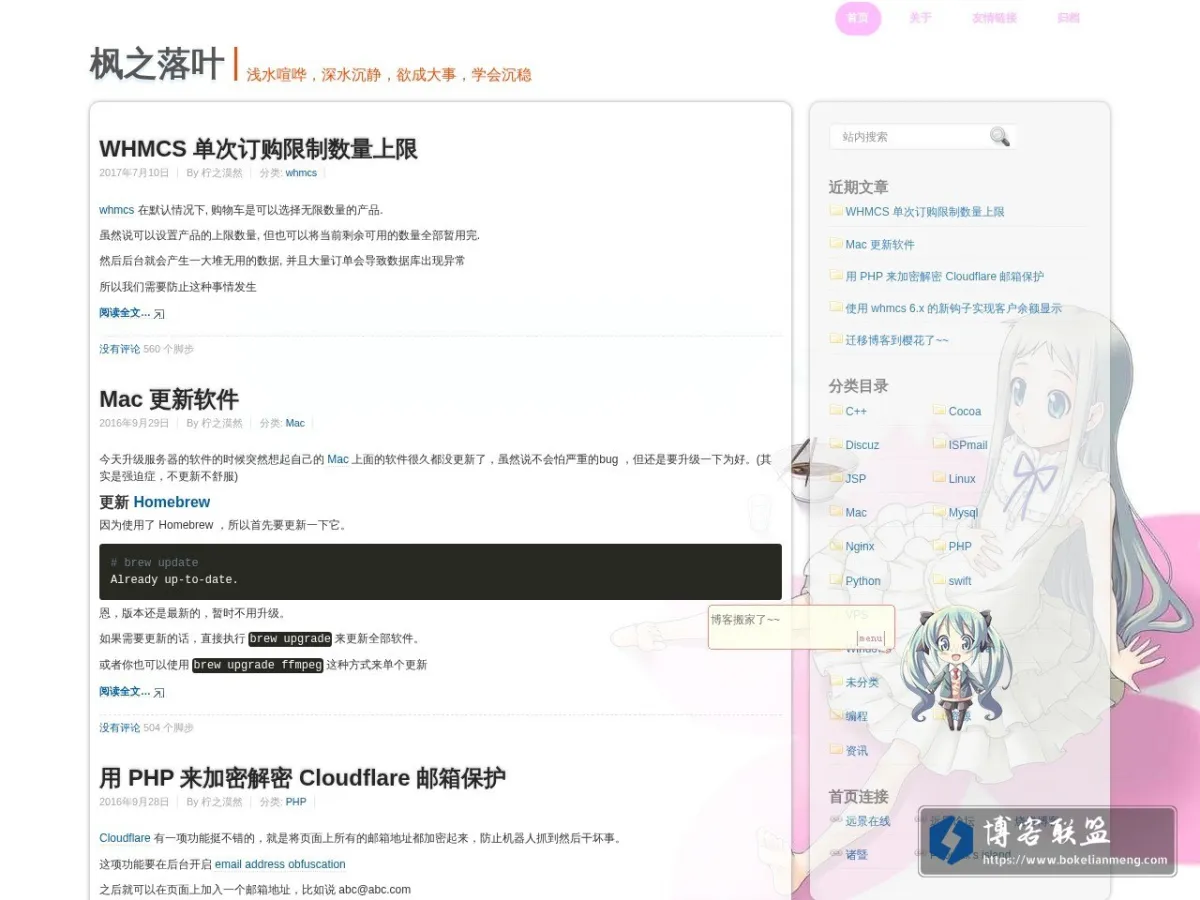The width and height of the screenshot is (1200, 900).
Task: Open the 编程 category in sidebar
Action: point(856,716)
